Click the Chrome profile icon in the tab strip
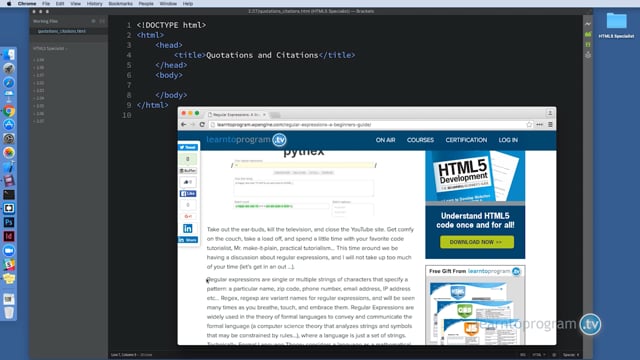 550,113
